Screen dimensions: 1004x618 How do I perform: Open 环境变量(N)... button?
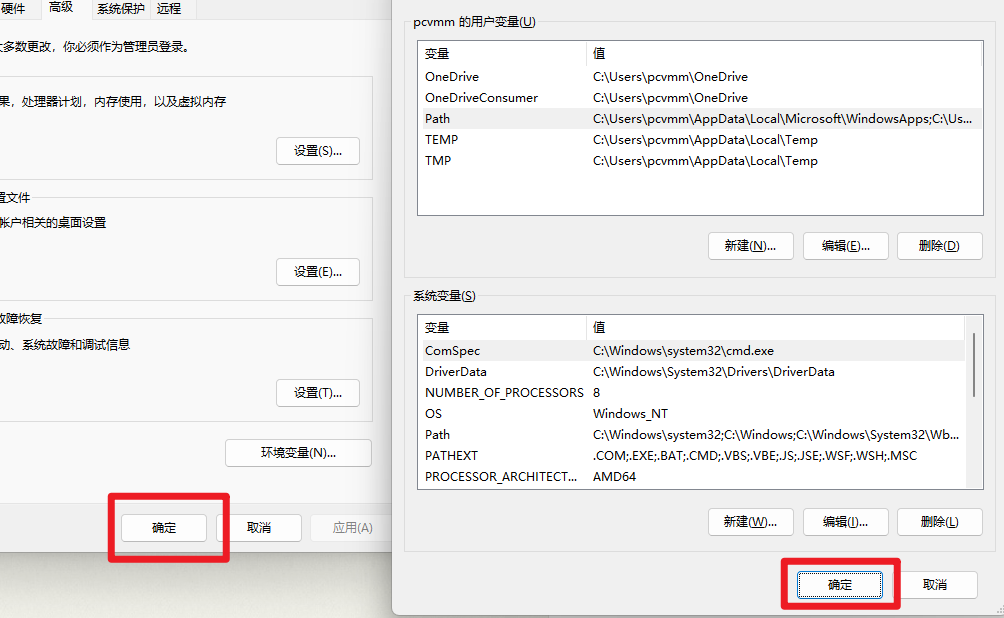pyautogui.click(x=298, y=453)
